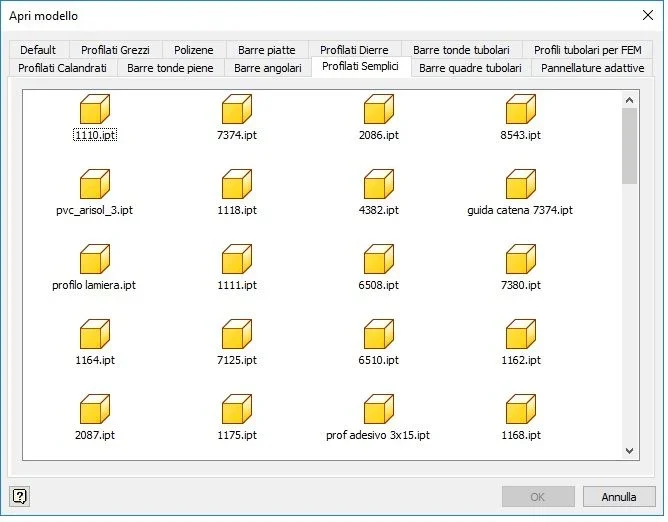Click the OK button
The image size is (668, 522).
click(540, 499)
